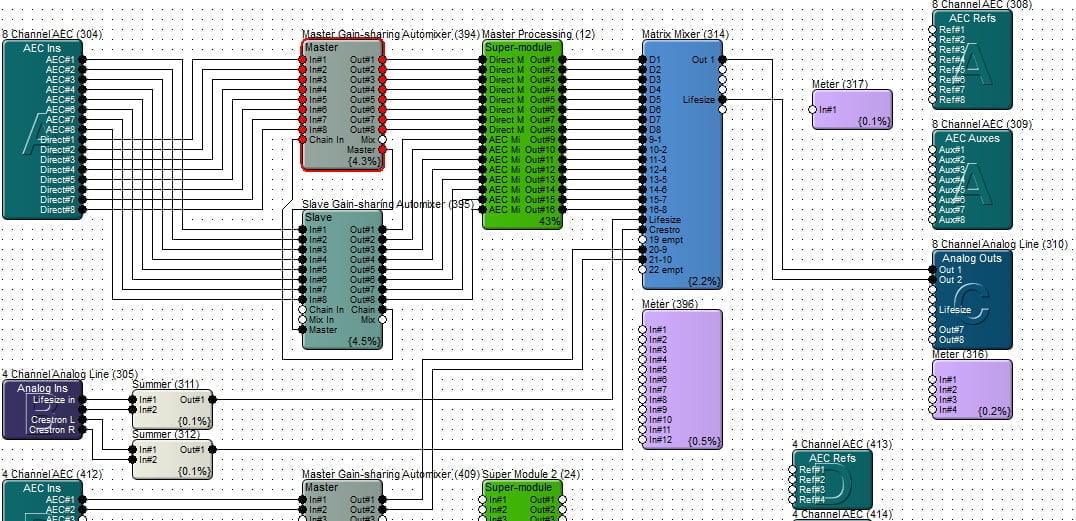
Task: Click the {2.2%} usage label on Matrix Mixer
Action: 703,281
